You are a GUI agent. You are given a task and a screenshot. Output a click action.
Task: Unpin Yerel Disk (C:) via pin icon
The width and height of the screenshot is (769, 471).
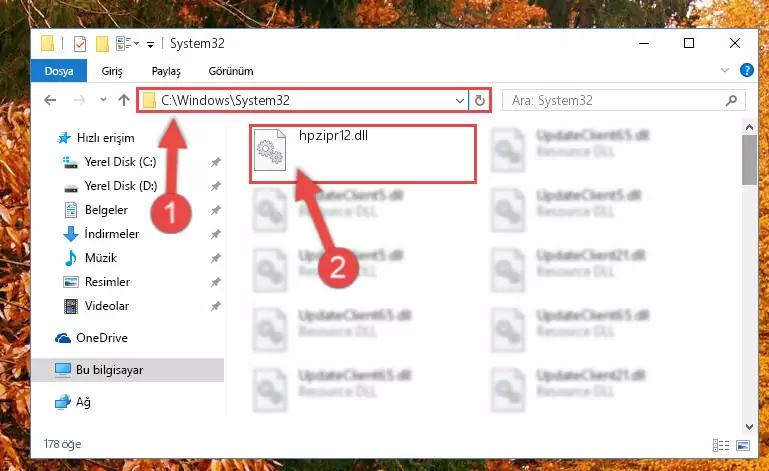pos(215,162)
